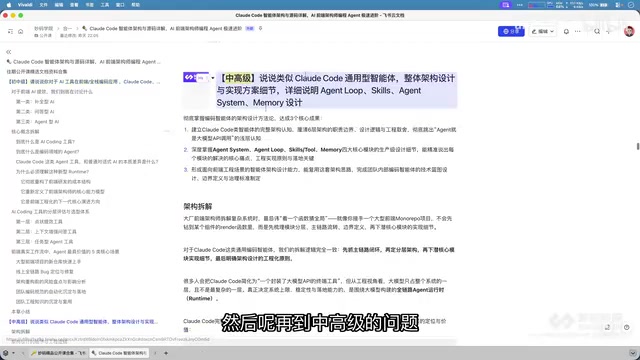Screen dimensions: 640x360
Task: Open Vivaldi profile icon in tab bar
Action: tap(6, 353)
